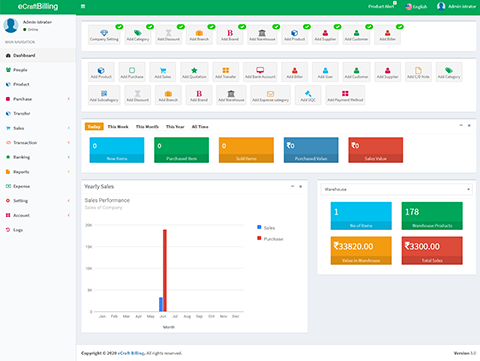The height and width of the screenshot is (361, 480).
Task: Open the Add Quotation star shortcut
Action: click(194, 72)
